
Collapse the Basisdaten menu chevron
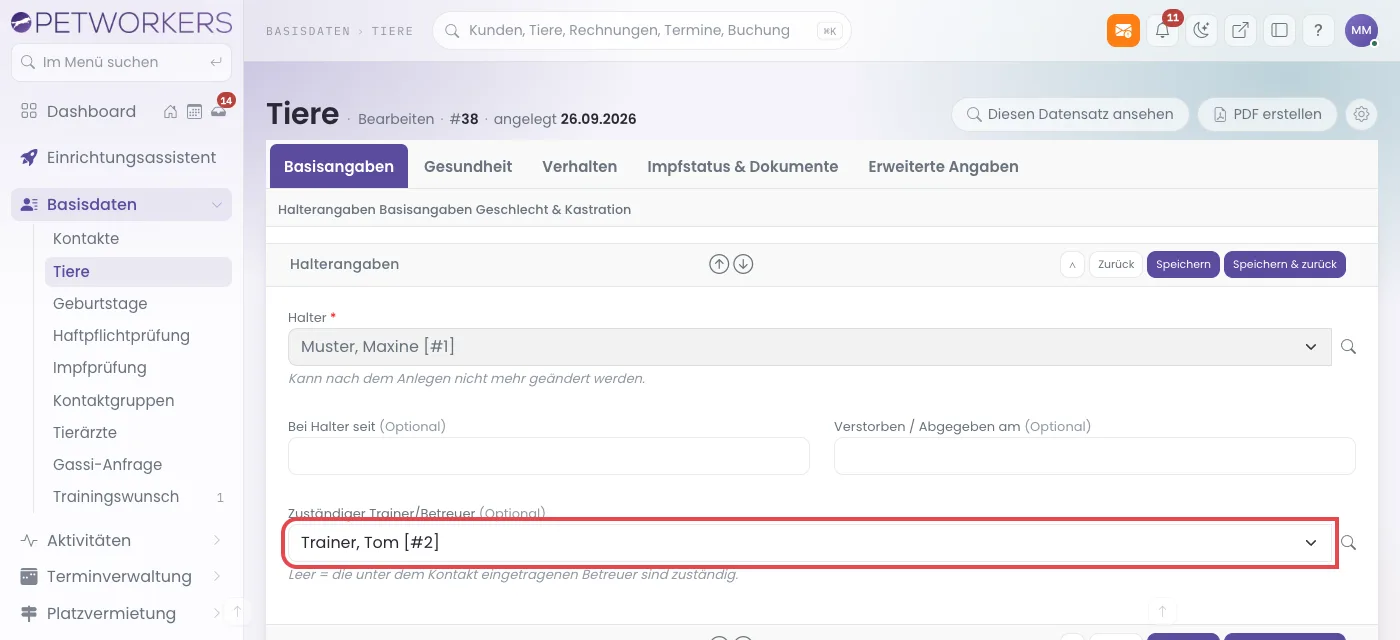(217, 205)
